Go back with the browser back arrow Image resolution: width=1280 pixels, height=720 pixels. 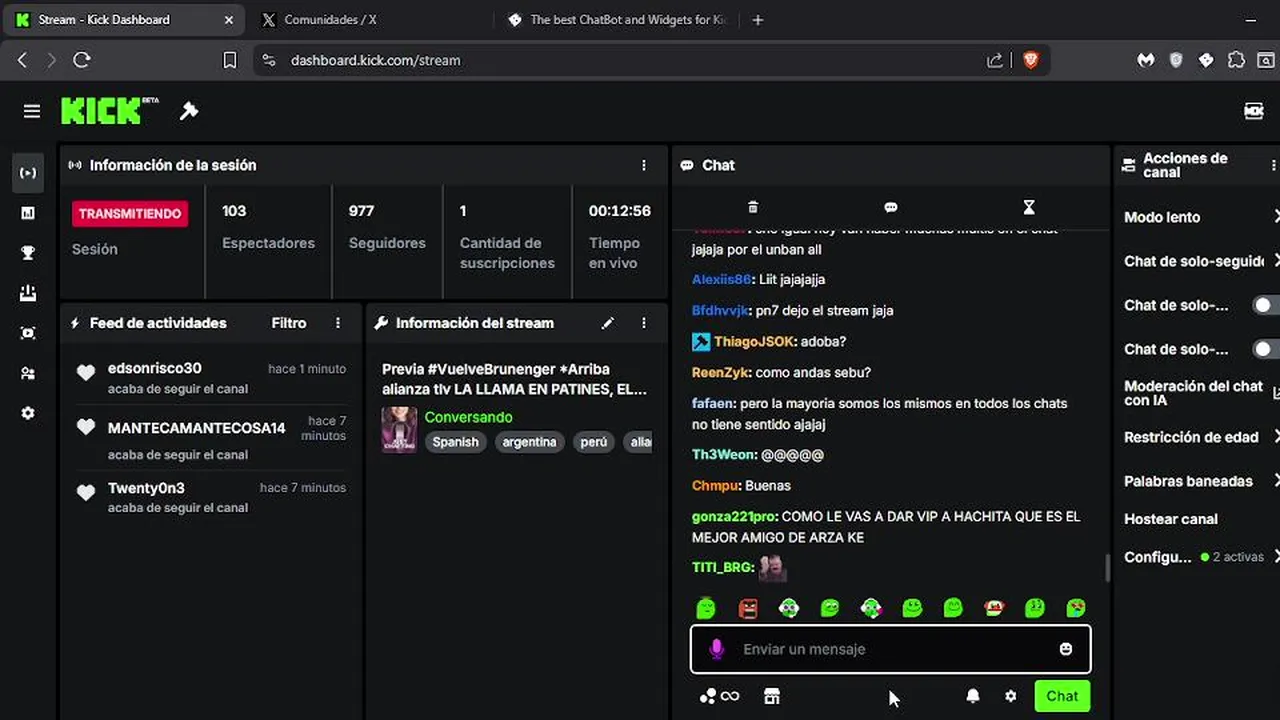click(22, 60)
